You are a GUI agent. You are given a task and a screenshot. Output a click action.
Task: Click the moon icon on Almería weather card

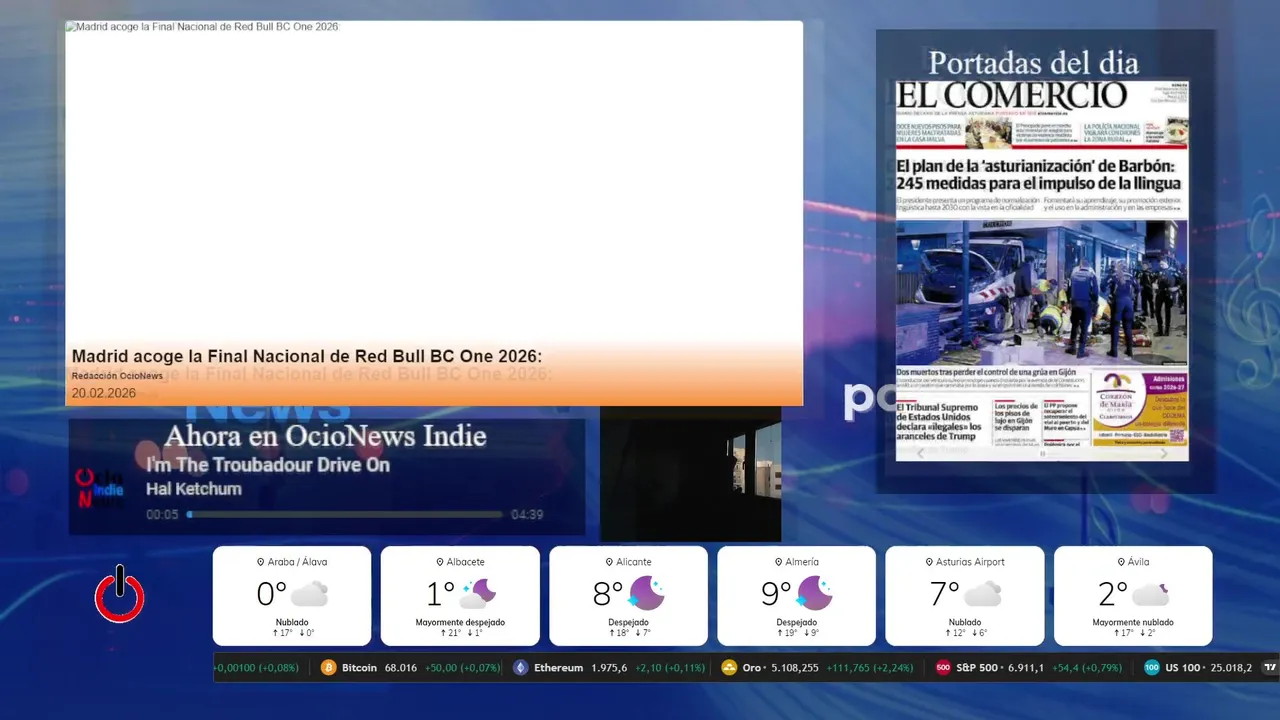click(814, 594)
